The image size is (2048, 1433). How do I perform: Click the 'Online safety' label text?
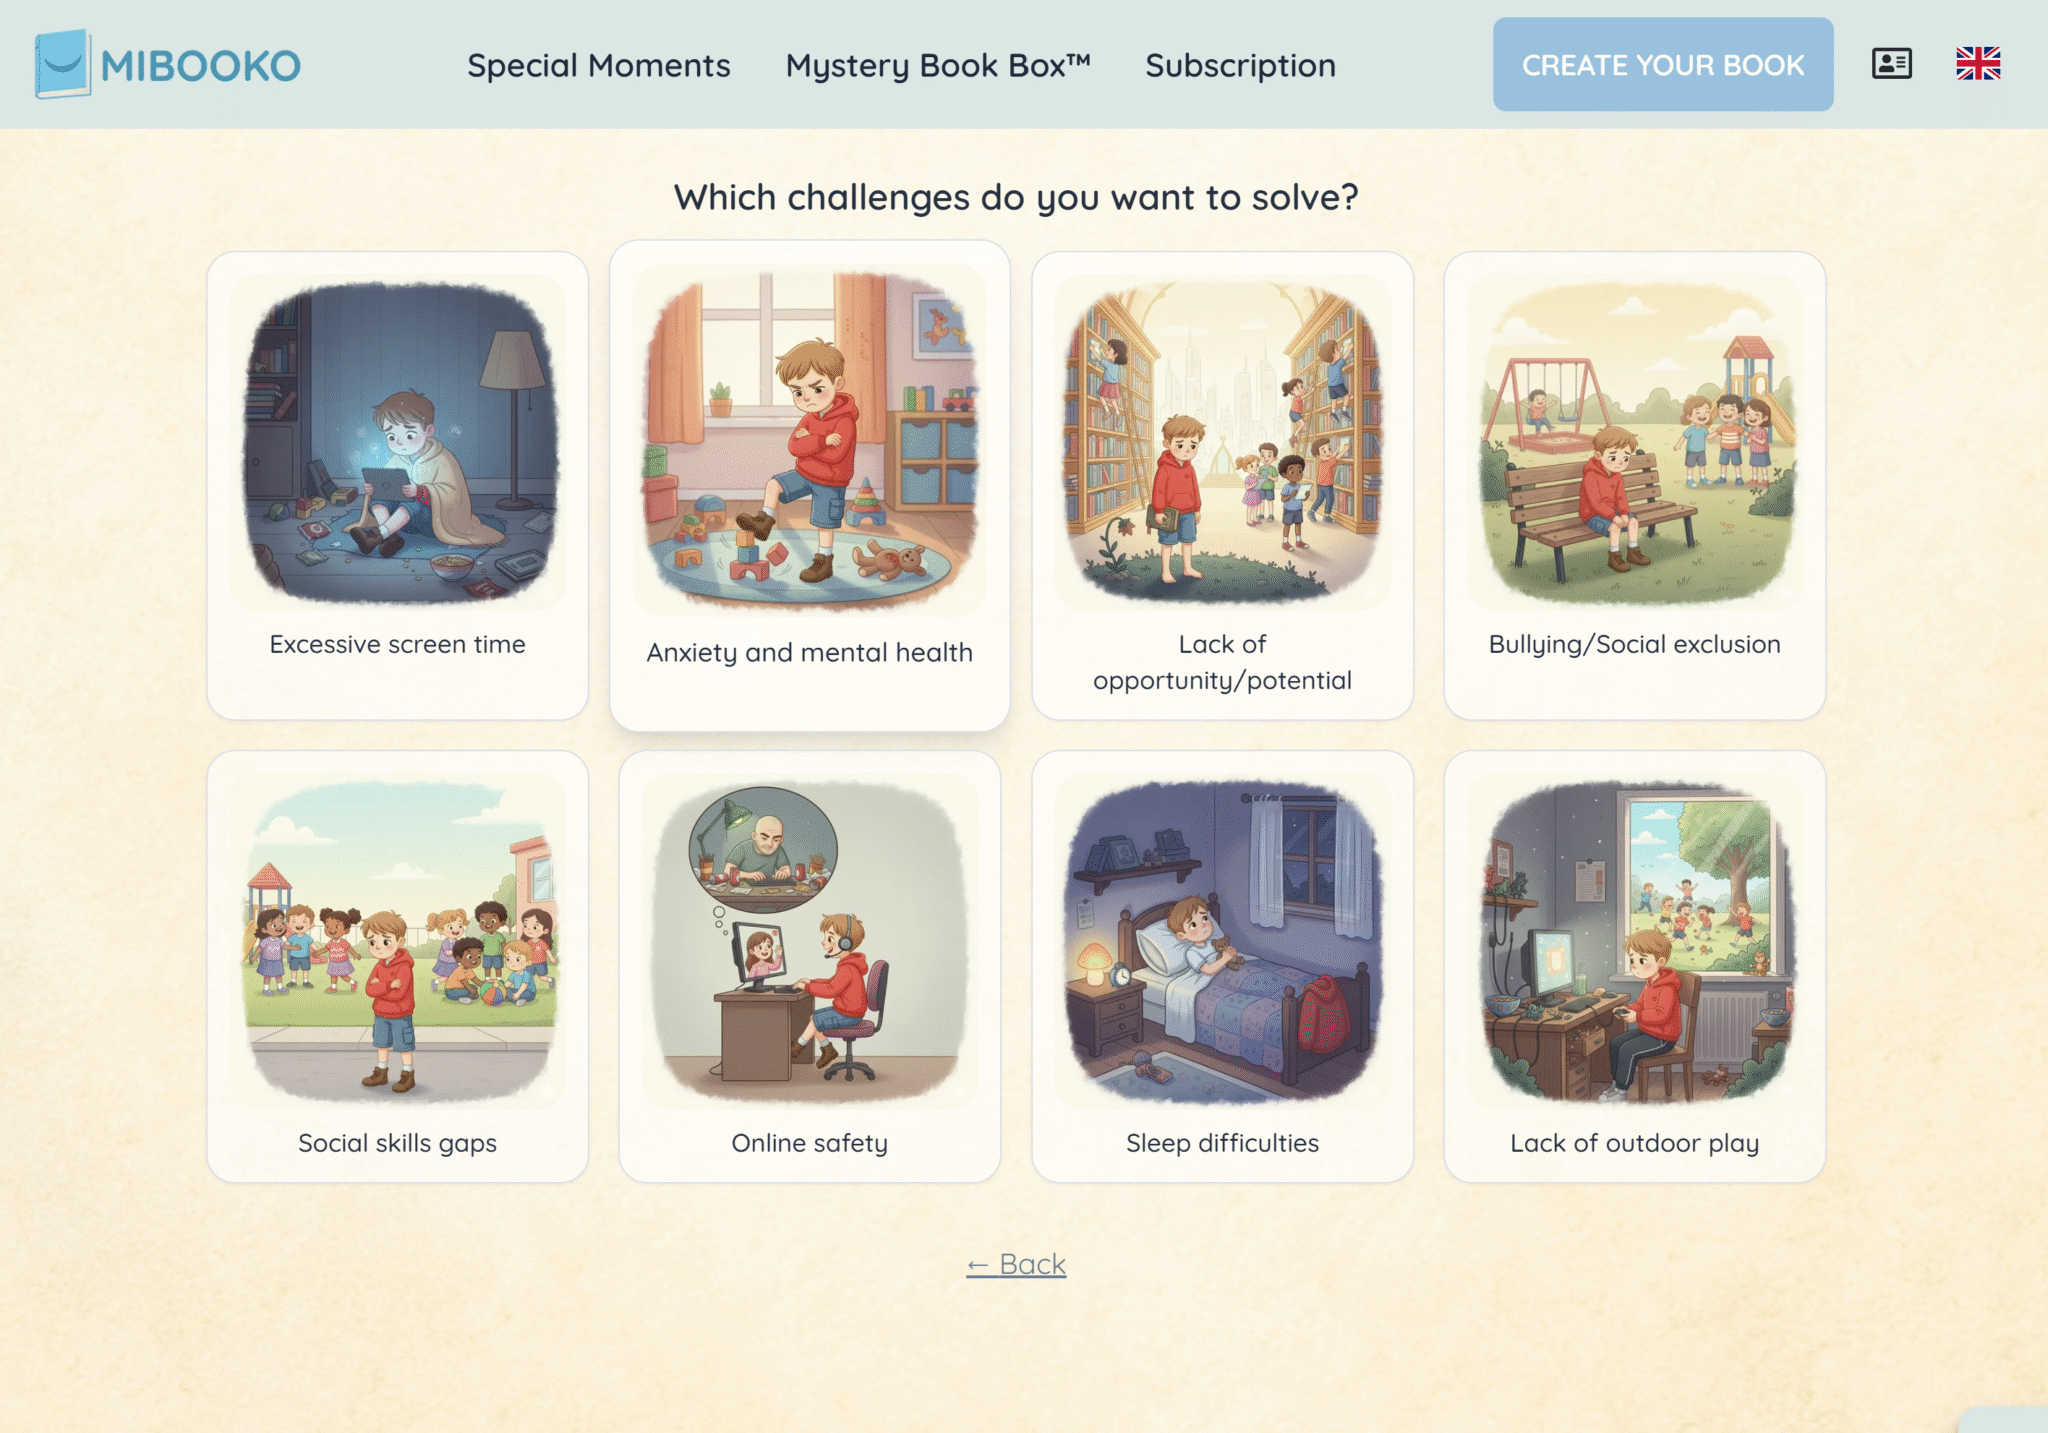click(810, 1143)
